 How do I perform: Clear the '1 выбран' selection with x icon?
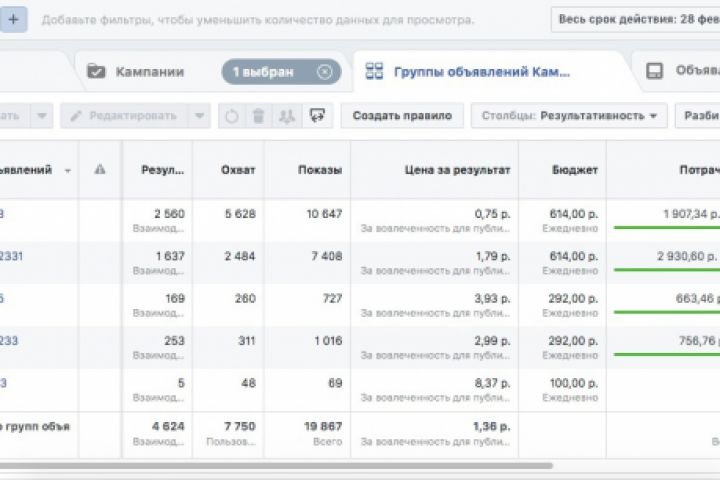(x=325, y=72)
